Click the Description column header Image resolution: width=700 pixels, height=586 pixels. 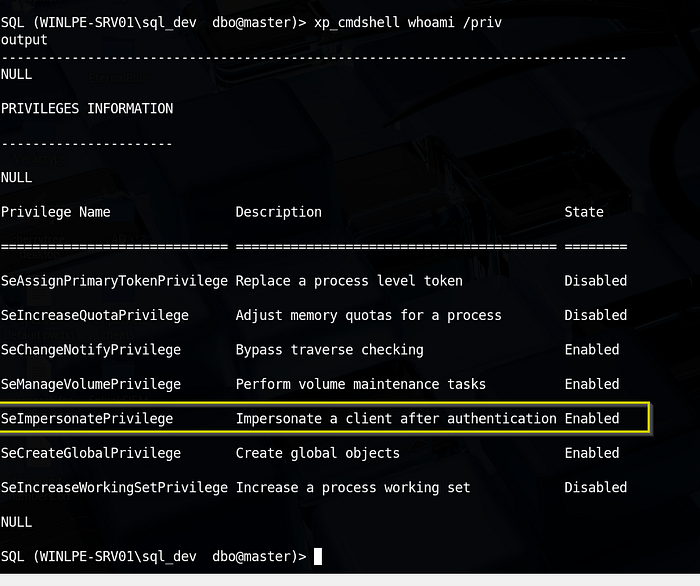tap(279, 212)
